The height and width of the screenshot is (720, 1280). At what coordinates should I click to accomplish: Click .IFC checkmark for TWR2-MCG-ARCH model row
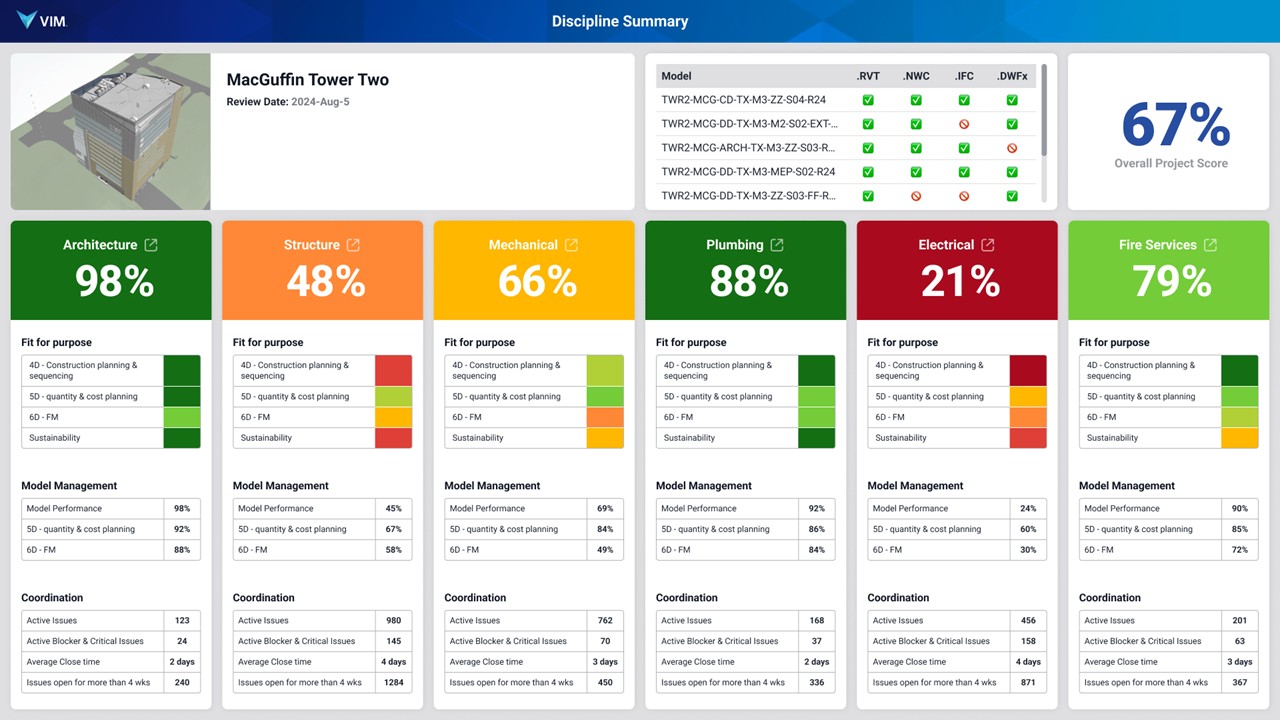[x=964, y=148]
